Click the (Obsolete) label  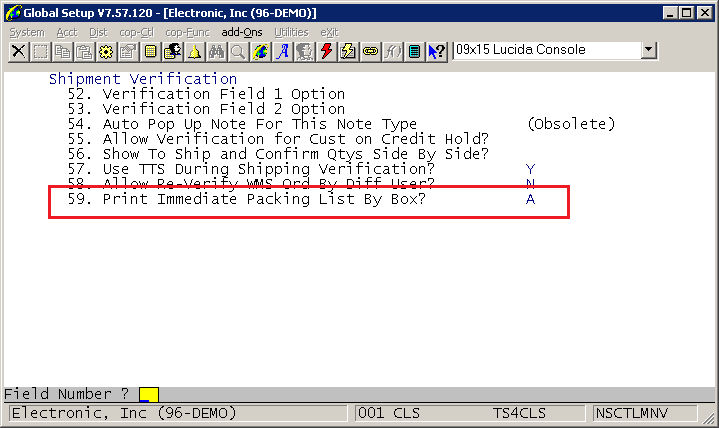point(571,124)
